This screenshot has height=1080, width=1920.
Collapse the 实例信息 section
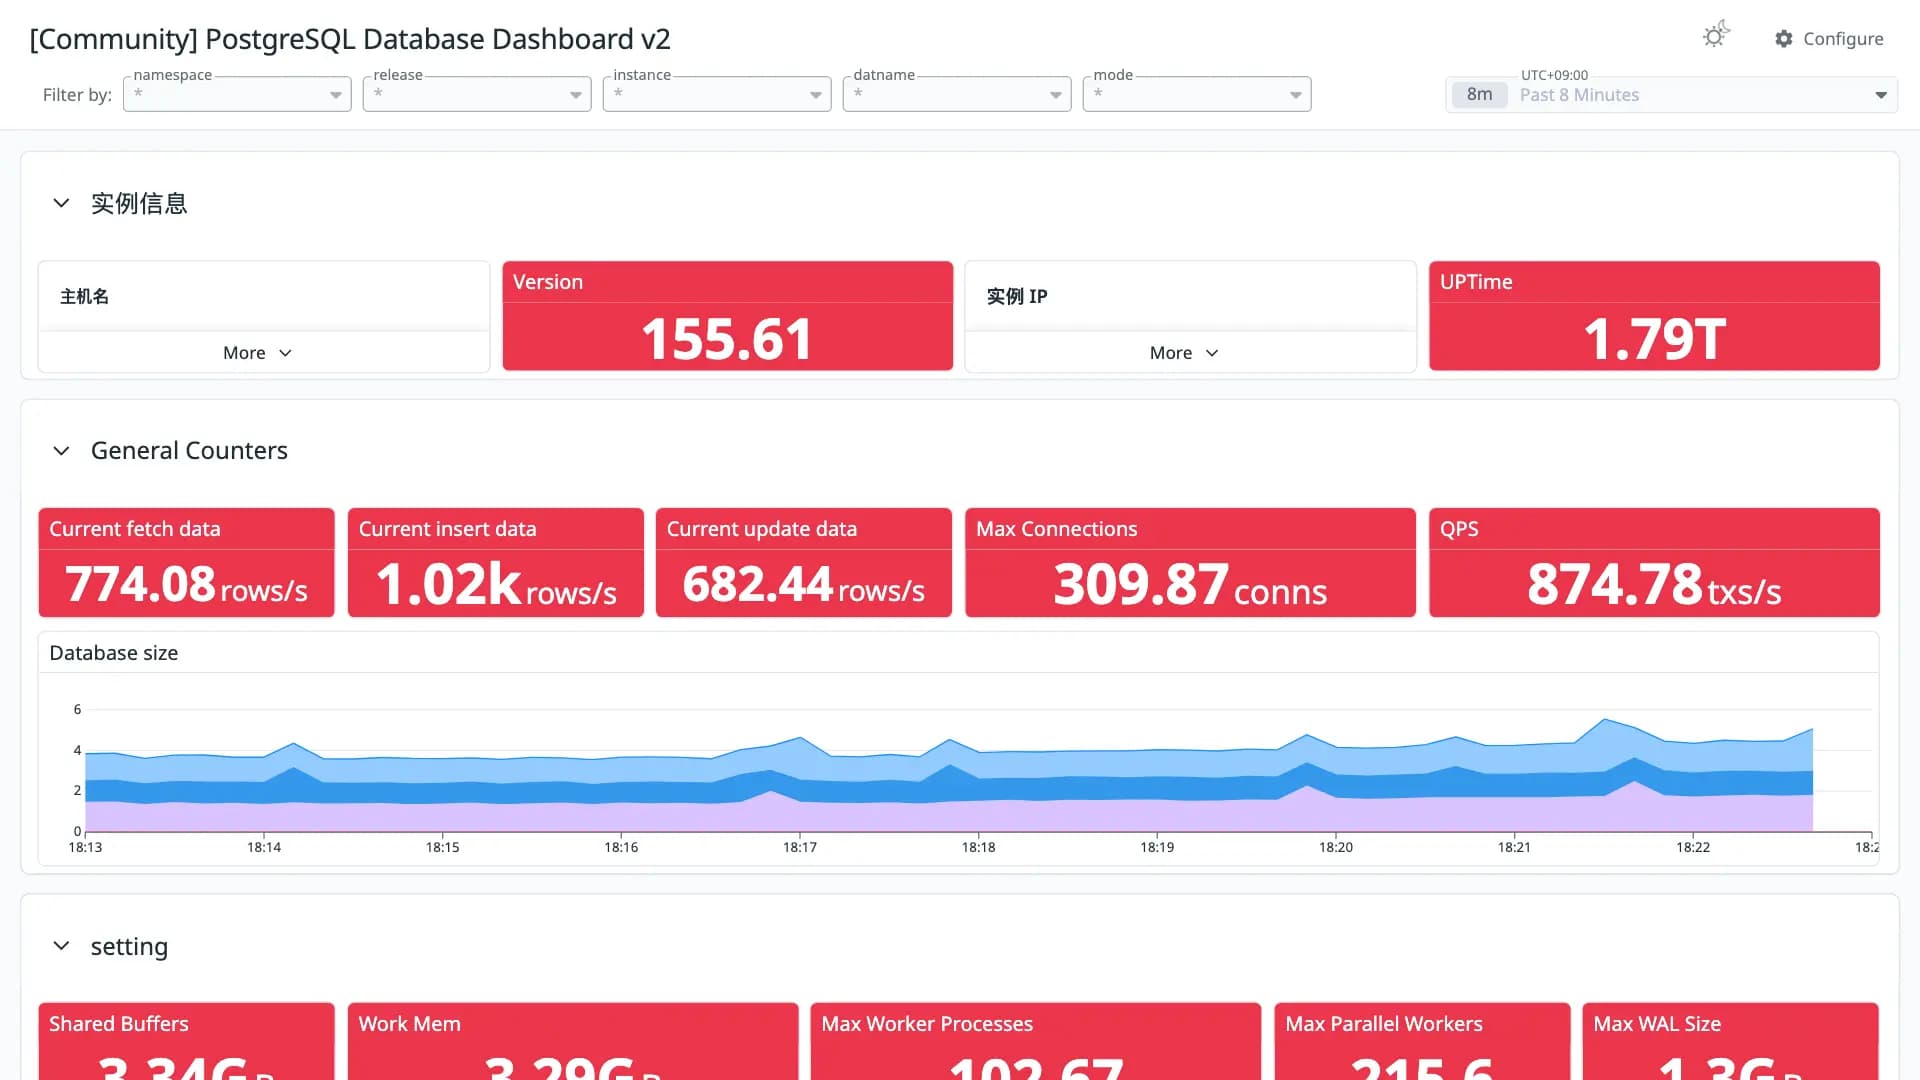[61, 203]
